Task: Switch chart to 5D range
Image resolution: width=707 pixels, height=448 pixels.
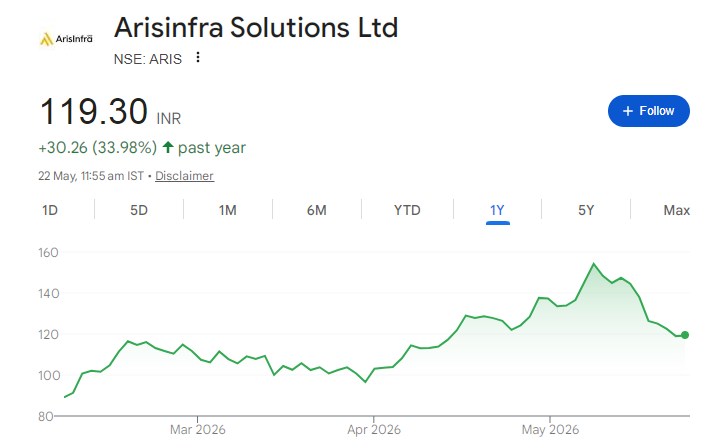Action: [x=139, y=210]
